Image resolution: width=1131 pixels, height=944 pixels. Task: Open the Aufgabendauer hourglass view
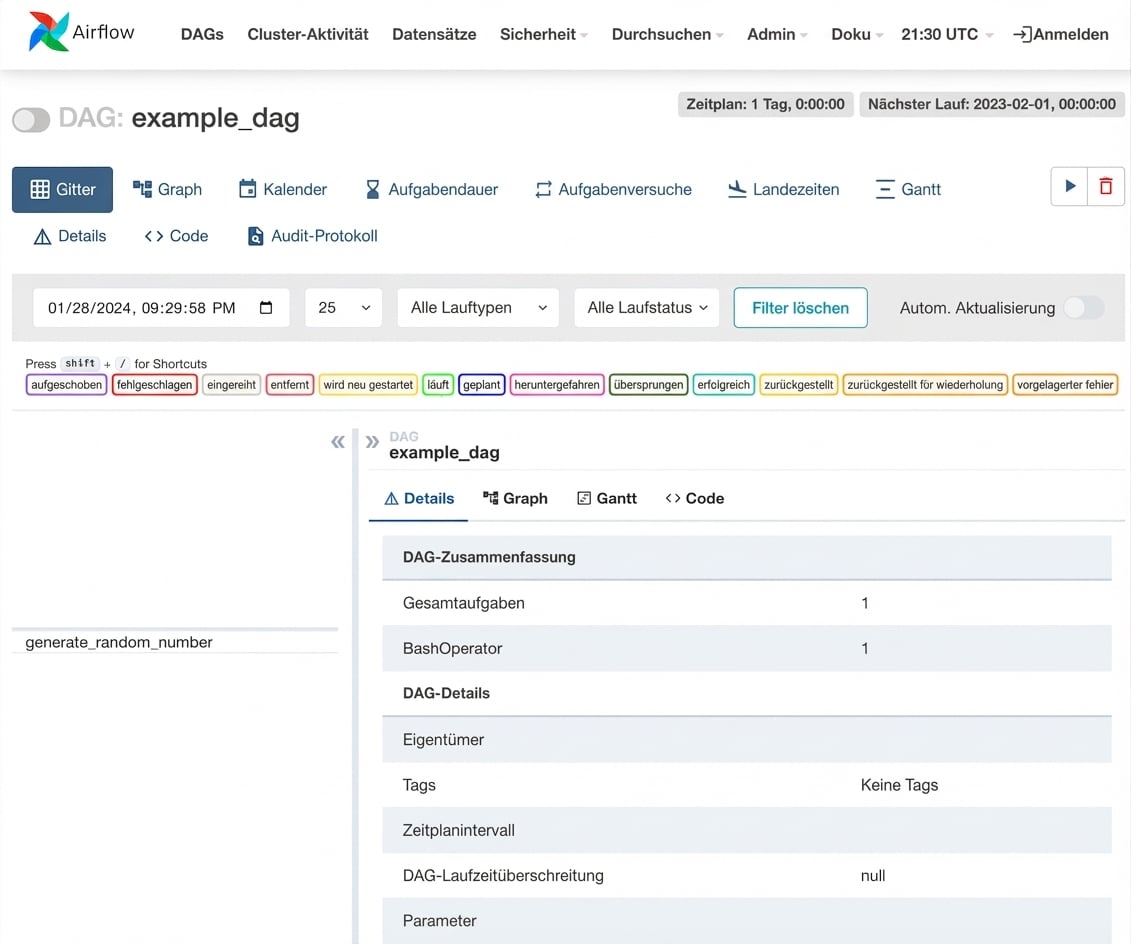[431, 190]
